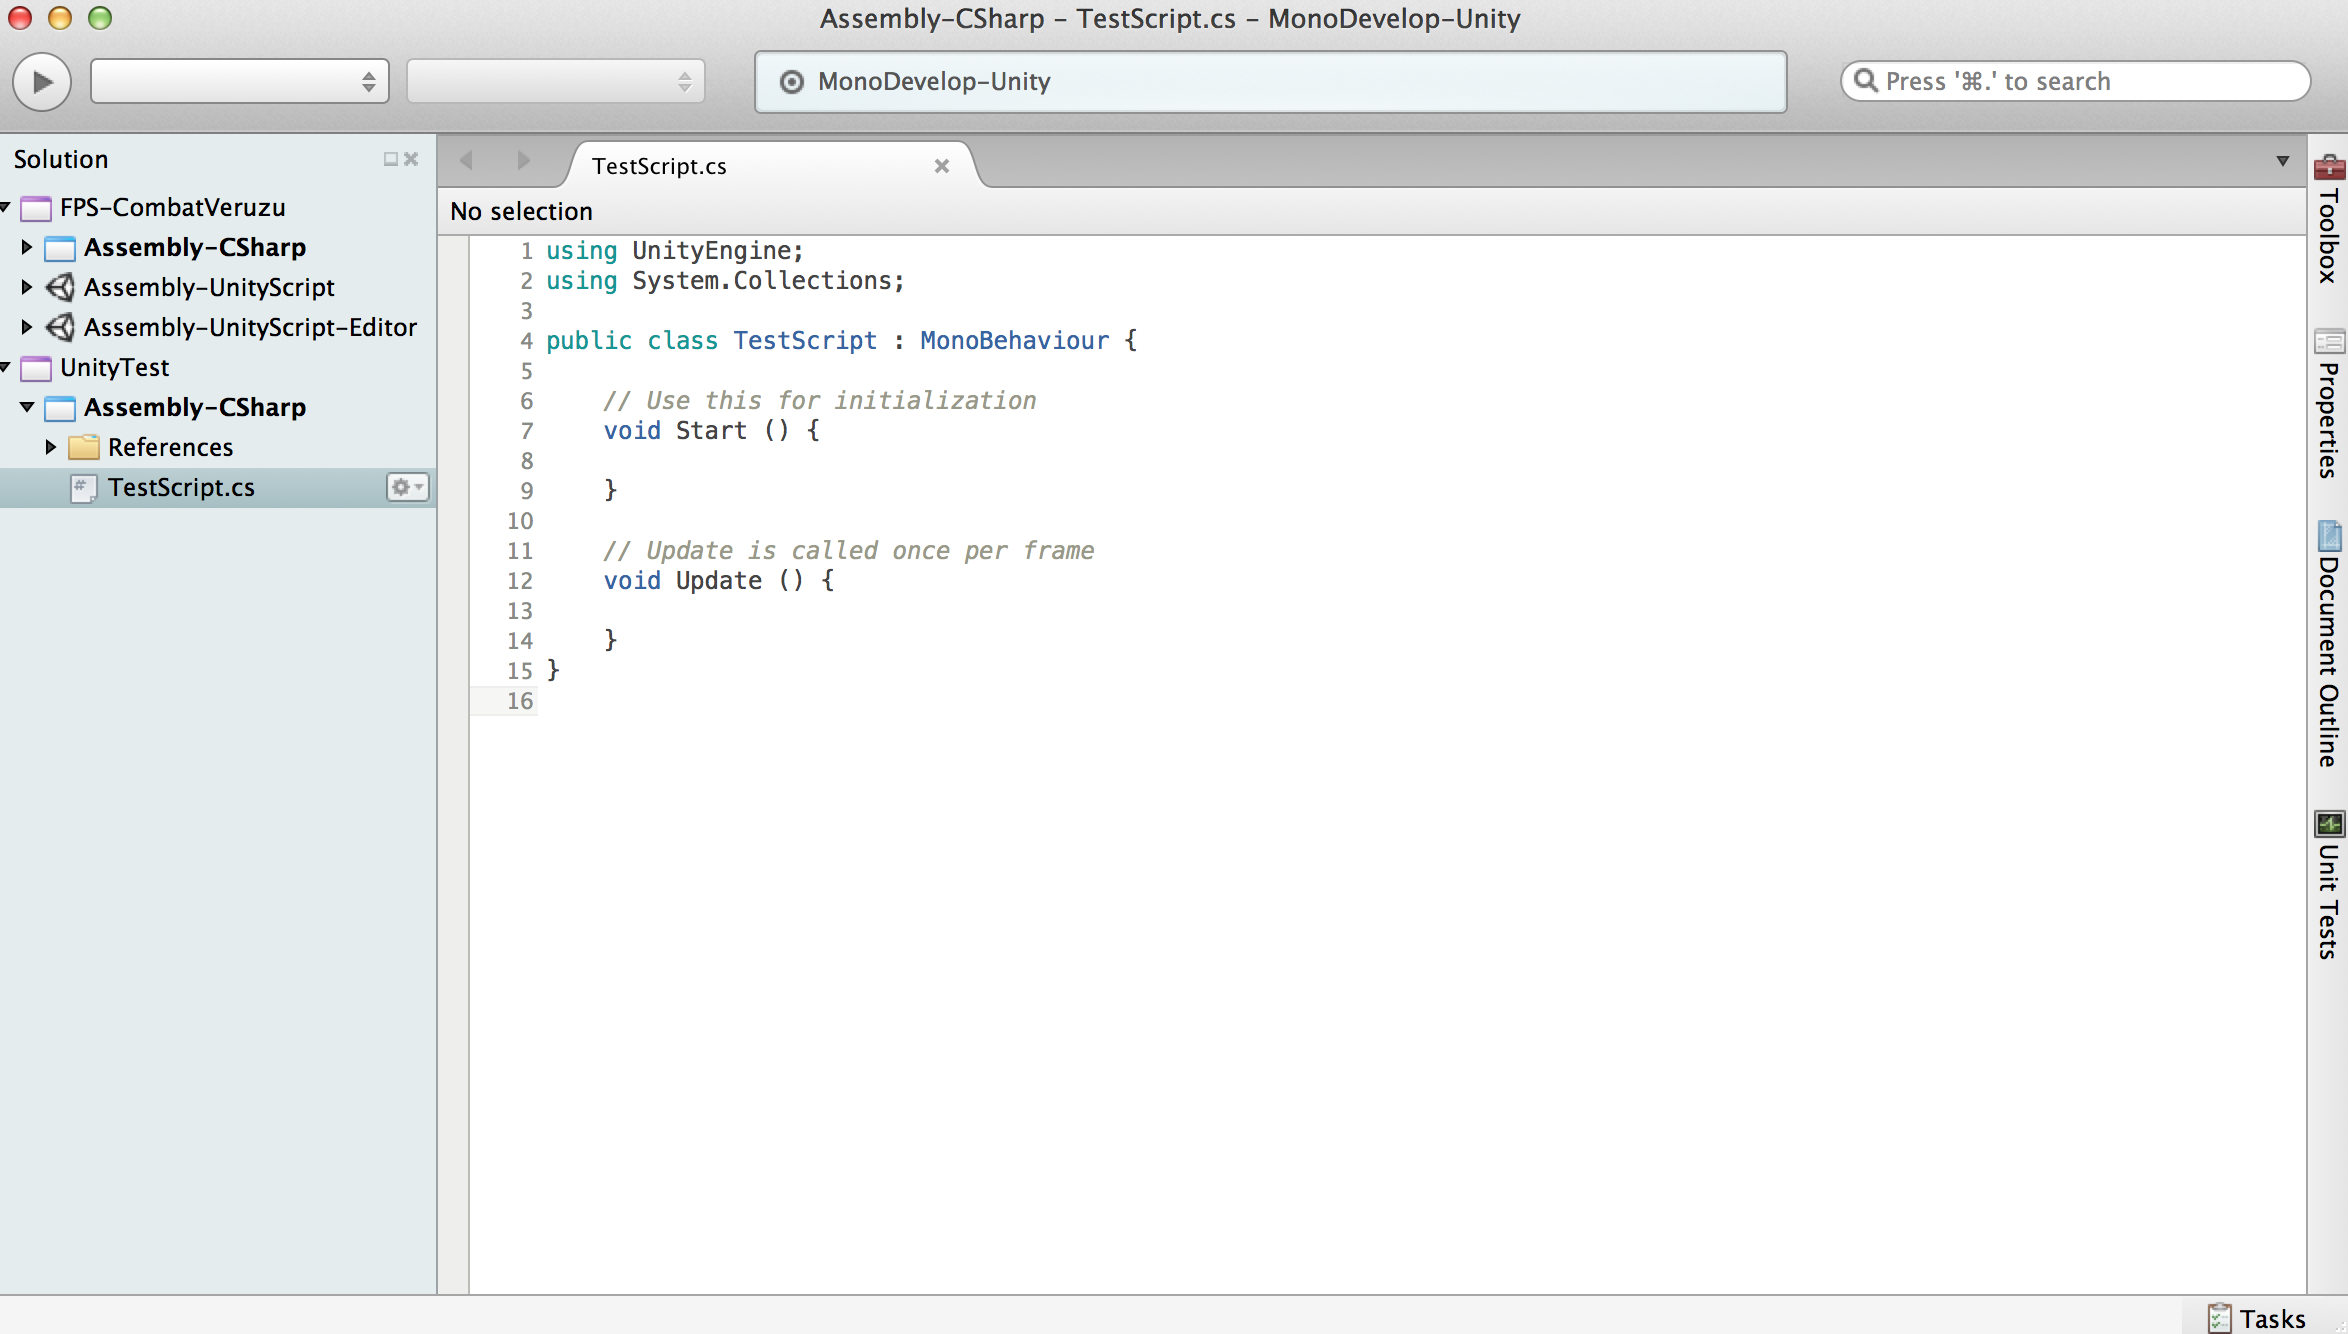Click the search magnifier icon
Screen dimensions: 2348x1334
(1865, 80)
